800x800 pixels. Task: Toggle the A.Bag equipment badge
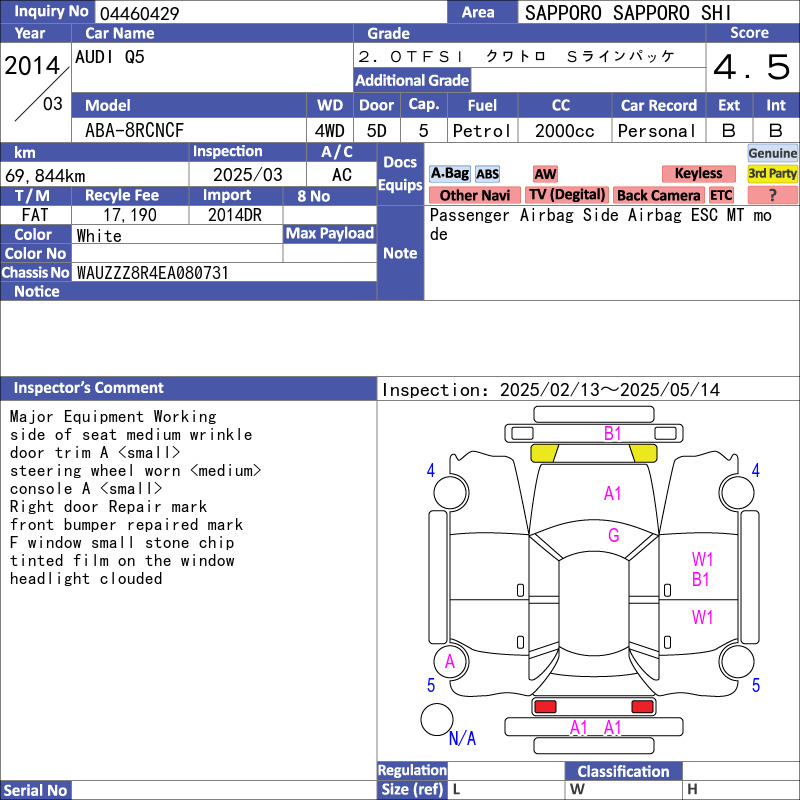[449, 174]
